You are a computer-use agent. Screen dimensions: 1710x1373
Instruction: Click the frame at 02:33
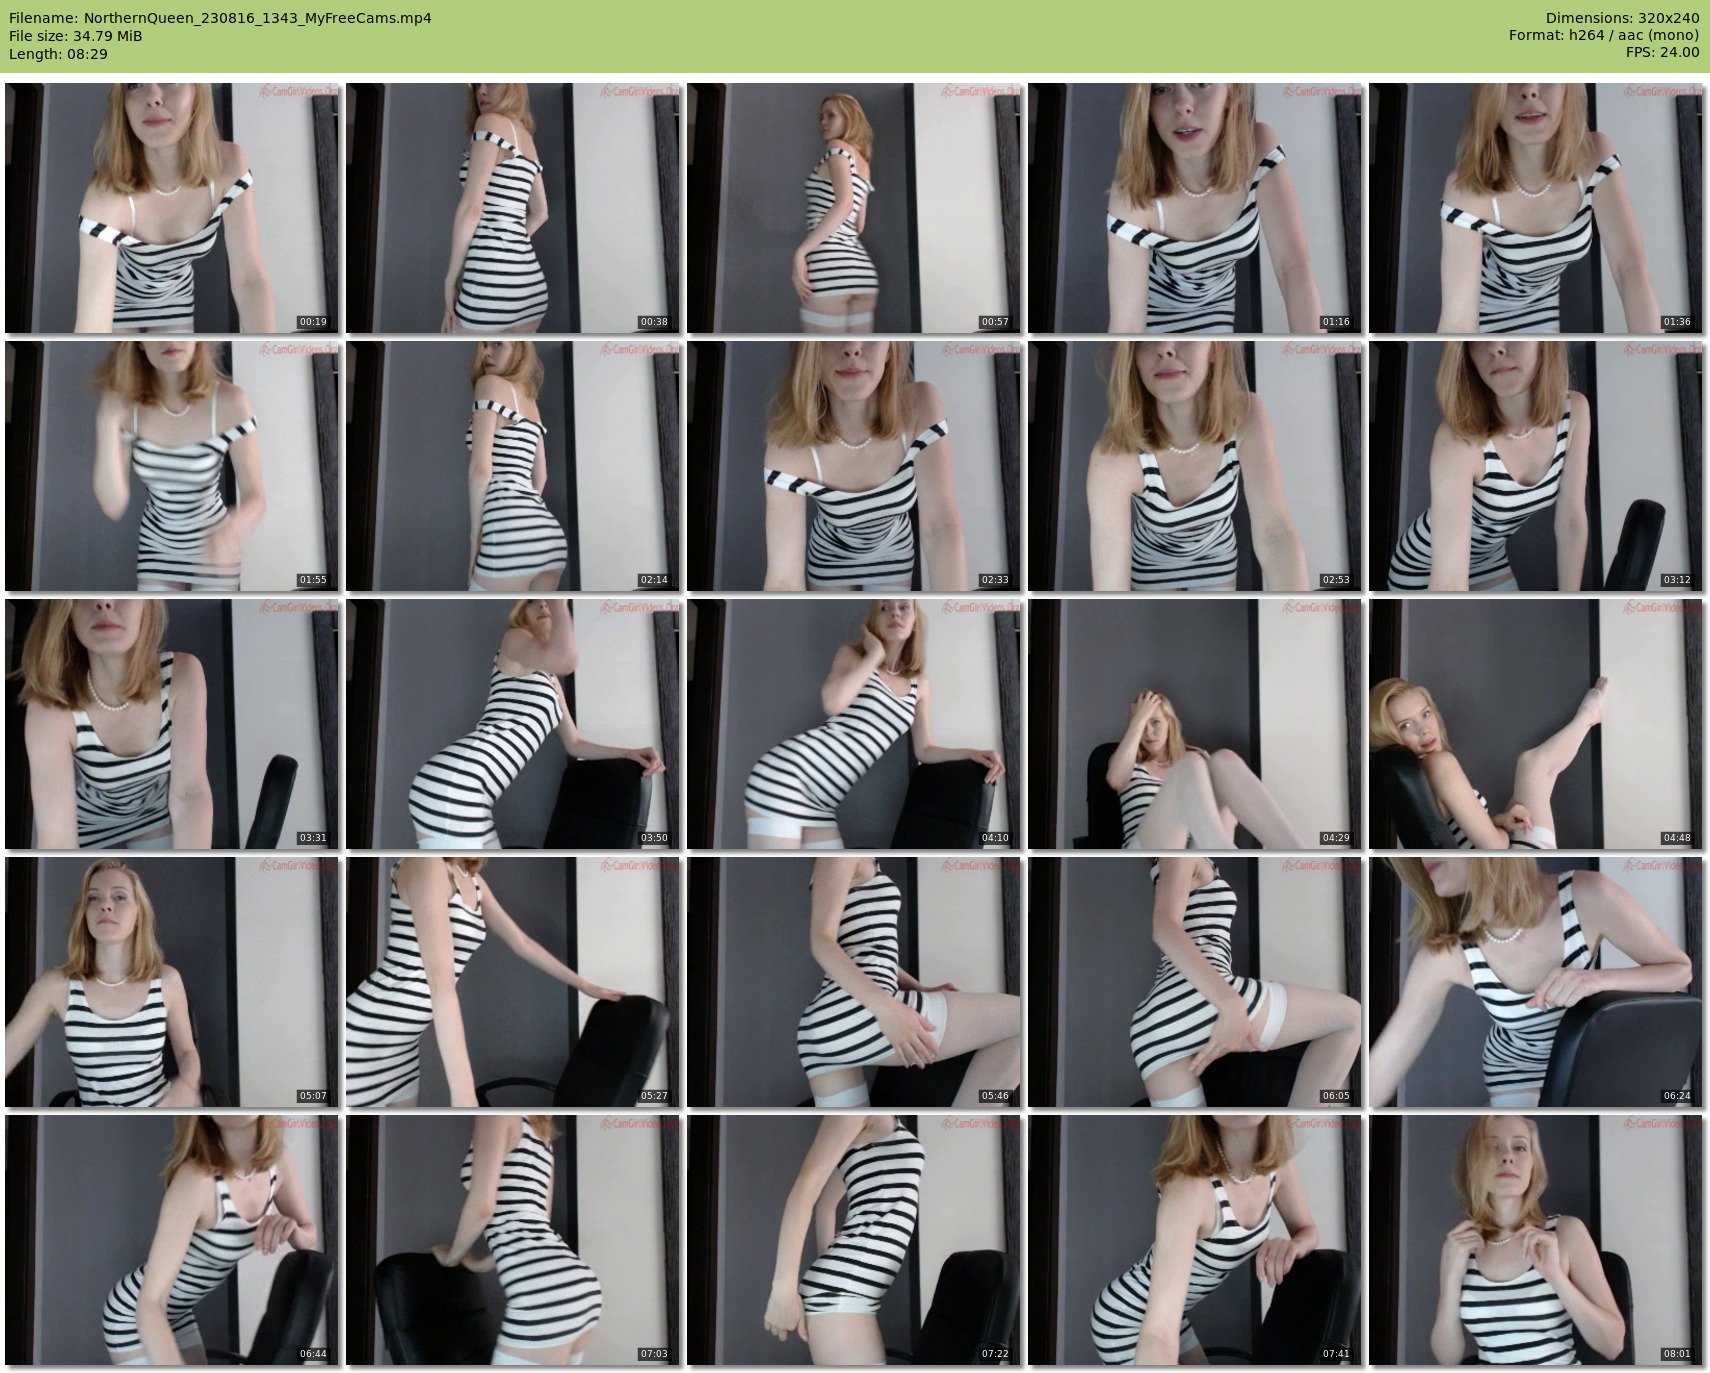click(x=854, y=466)
